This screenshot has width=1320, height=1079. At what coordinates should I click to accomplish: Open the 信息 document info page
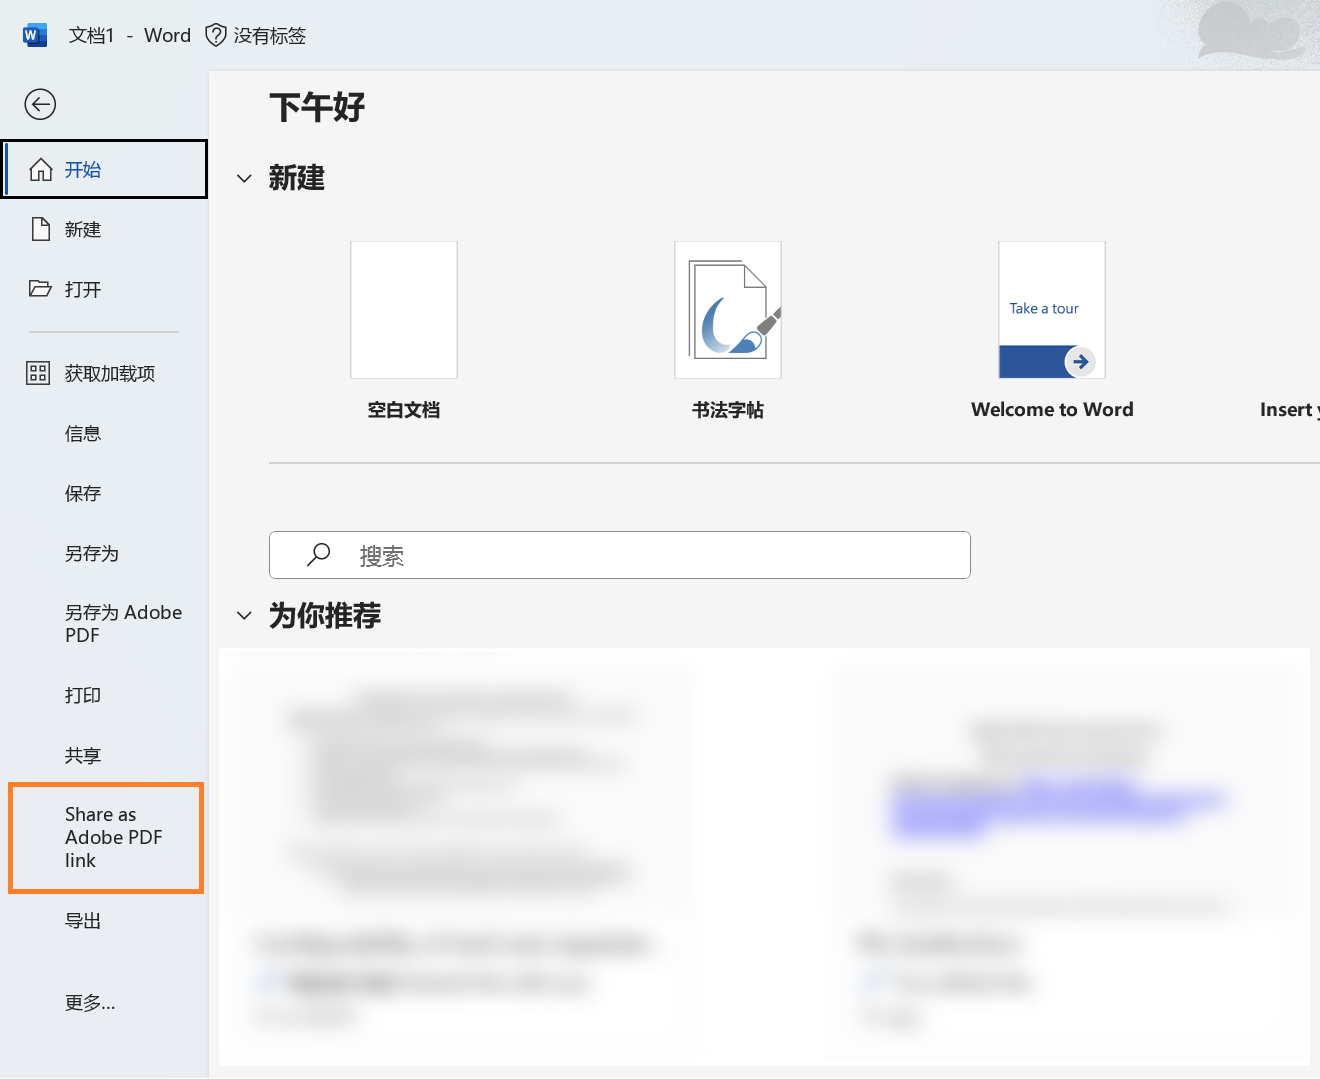pos(82,433)
